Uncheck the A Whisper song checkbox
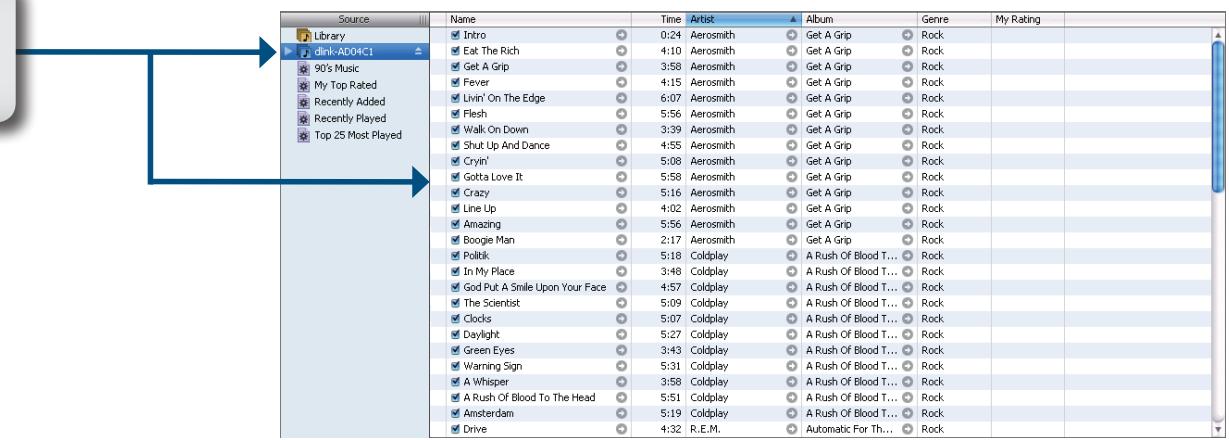 tap(456, 382)
